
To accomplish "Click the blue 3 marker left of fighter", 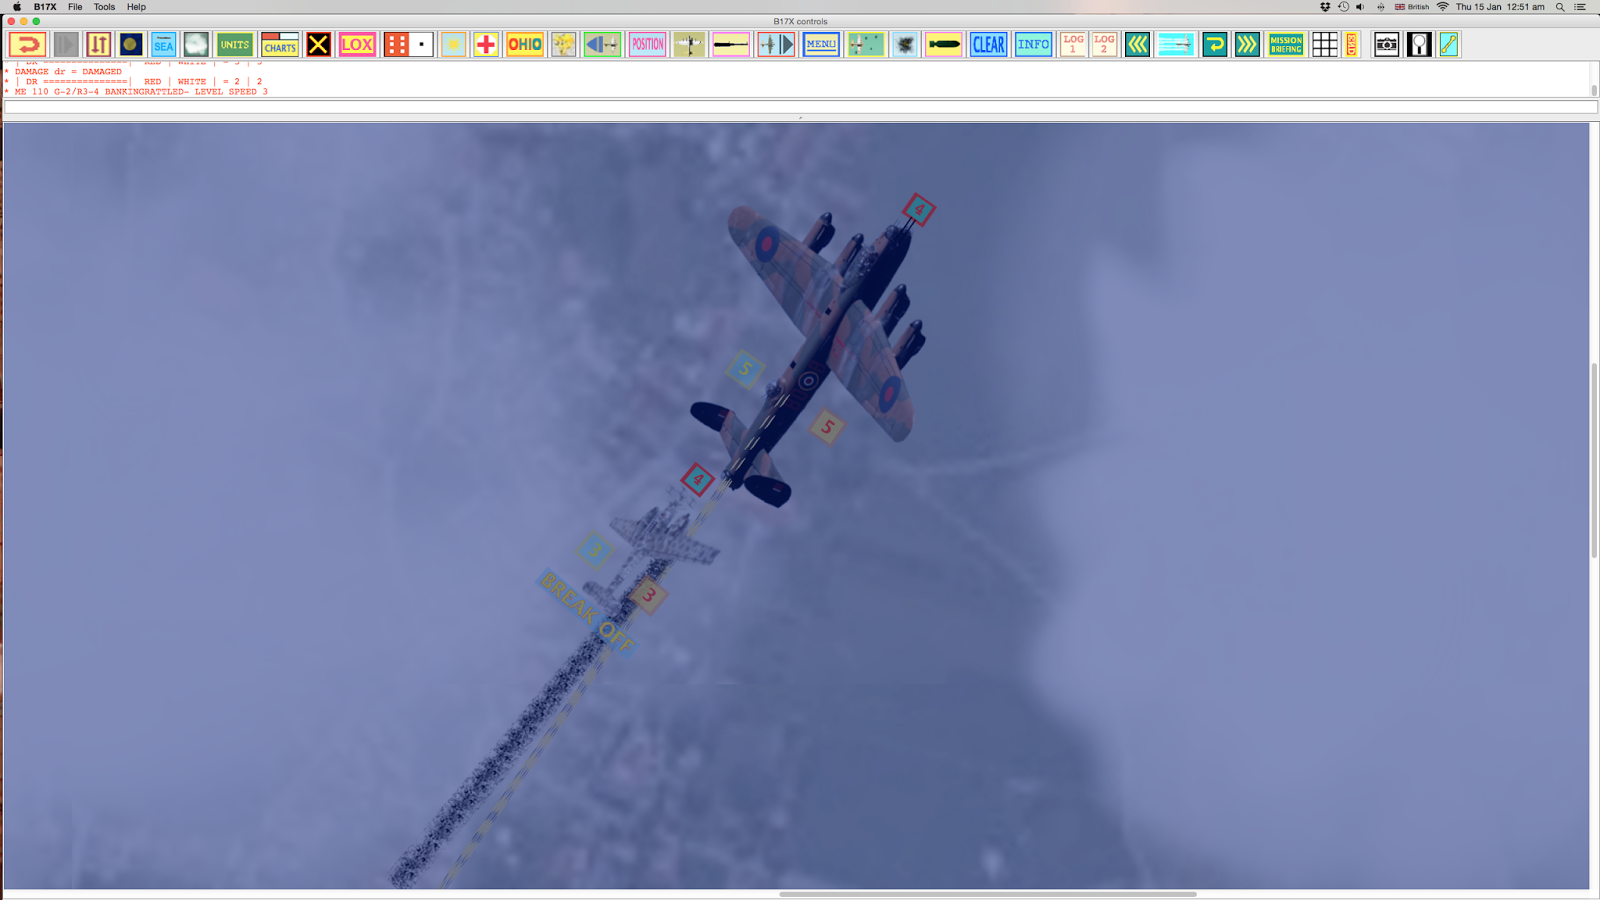I will click(x=595, y=550).
